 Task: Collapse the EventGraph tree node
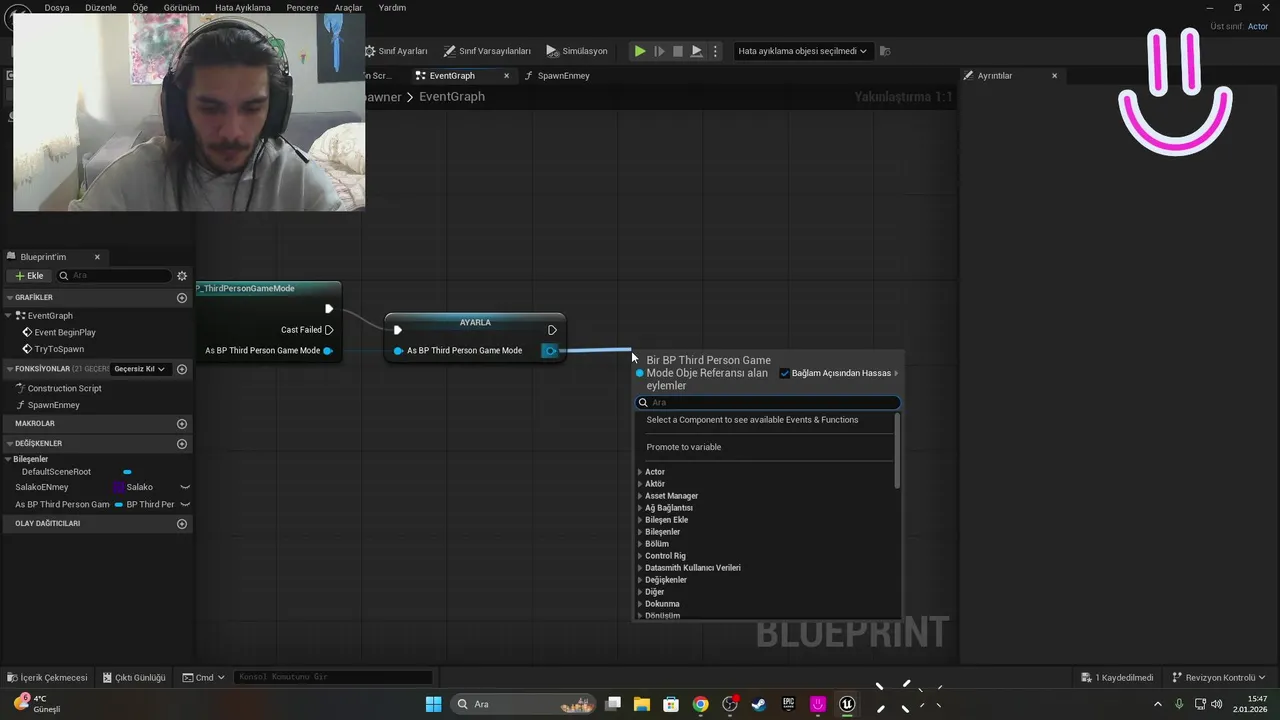(x=9, y=316)
